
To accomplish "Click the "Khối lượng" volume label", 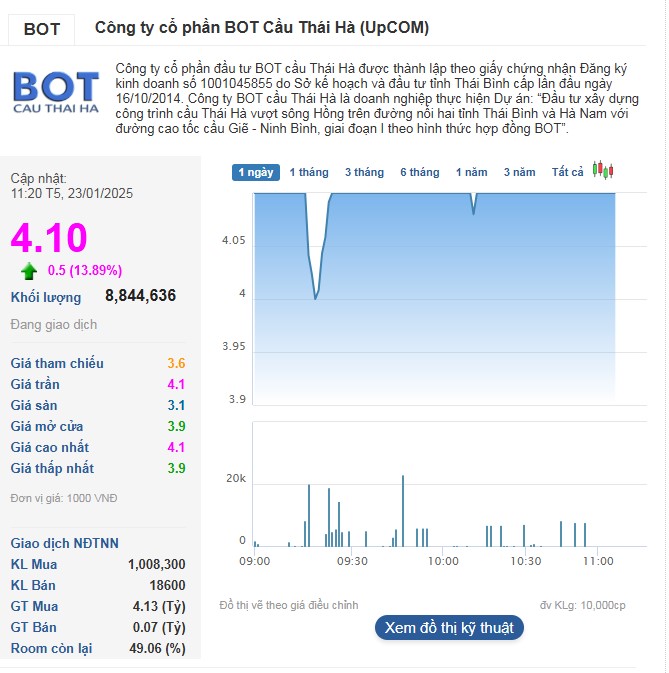I will 46,297.
